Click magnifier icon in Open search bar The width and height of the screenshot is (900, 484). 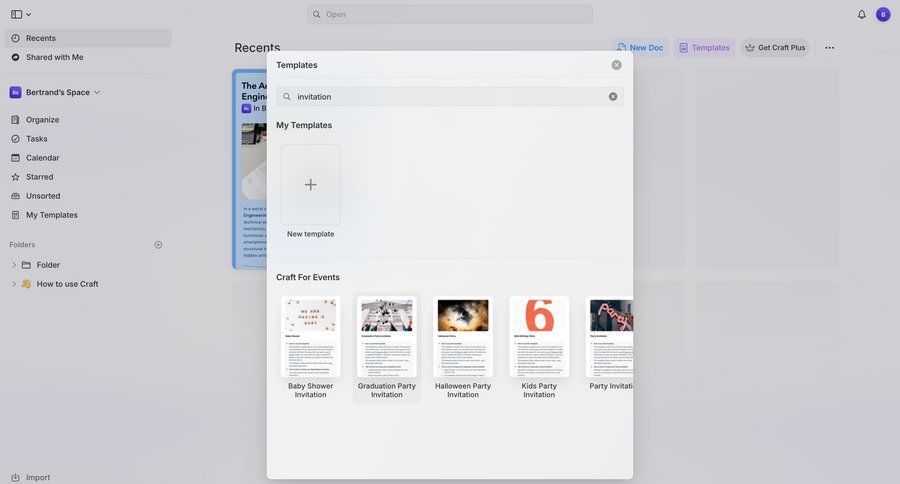[316, 14]
